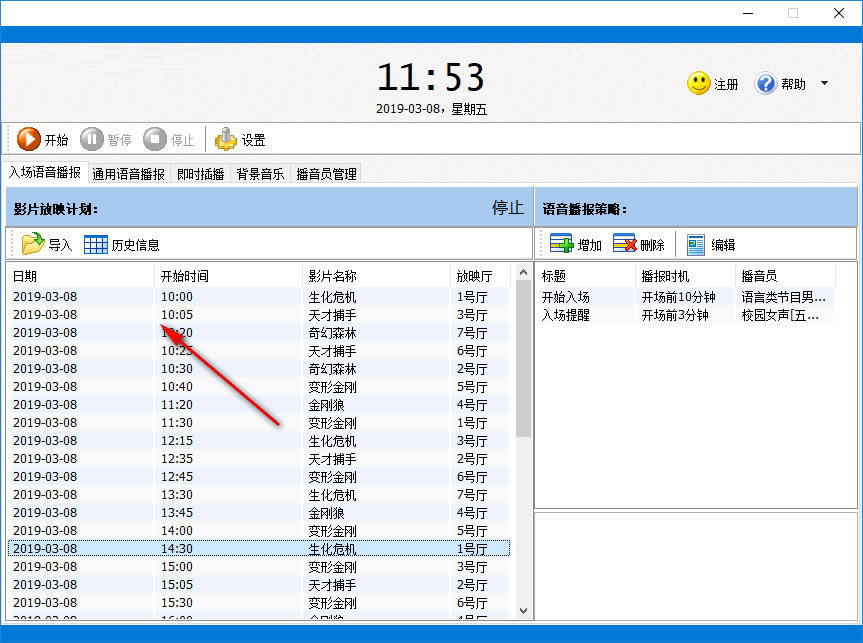Screen dimensions: 863x643
Task: Open Help via the question mark icon
Action: click(x=766, y=84)
